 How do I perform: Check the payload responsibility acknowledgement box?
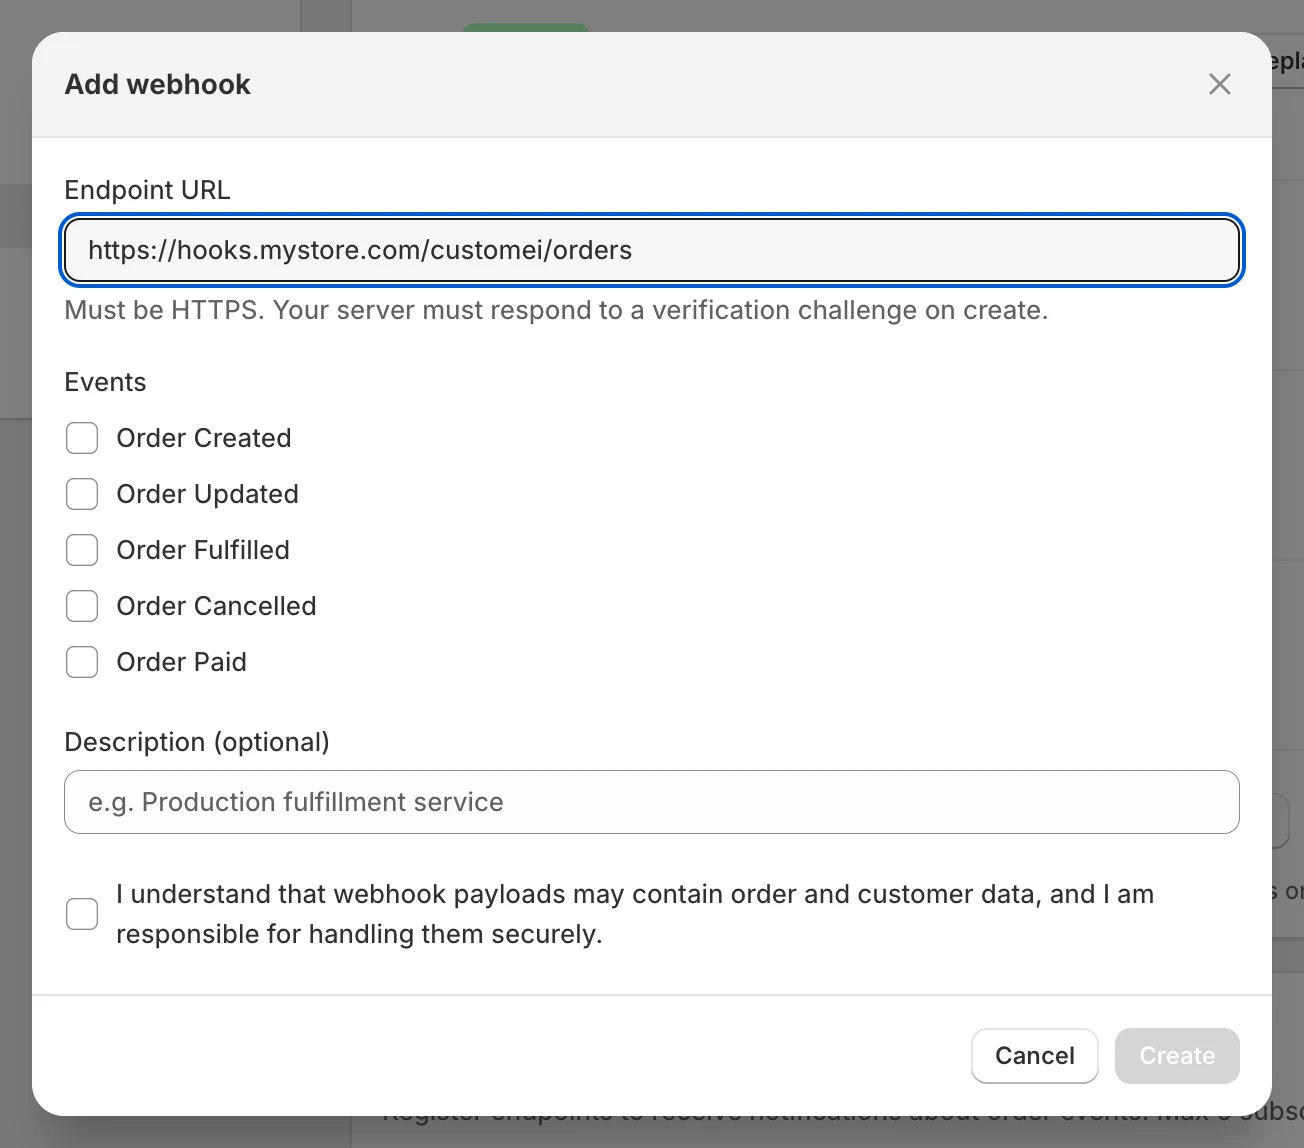click(x=82, y=914)
